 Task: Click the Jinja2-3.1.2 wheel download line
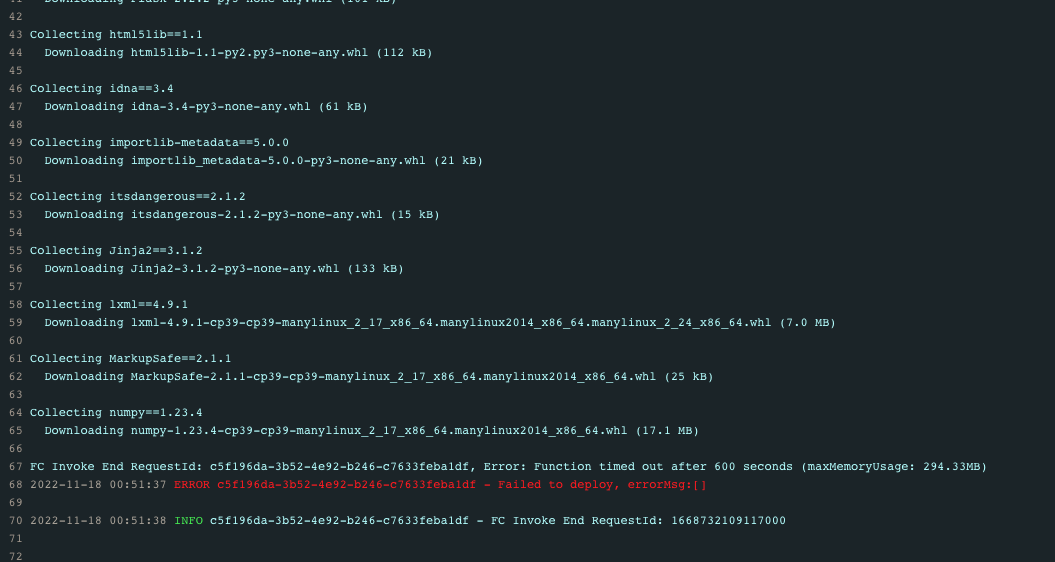tap(224, 269)
